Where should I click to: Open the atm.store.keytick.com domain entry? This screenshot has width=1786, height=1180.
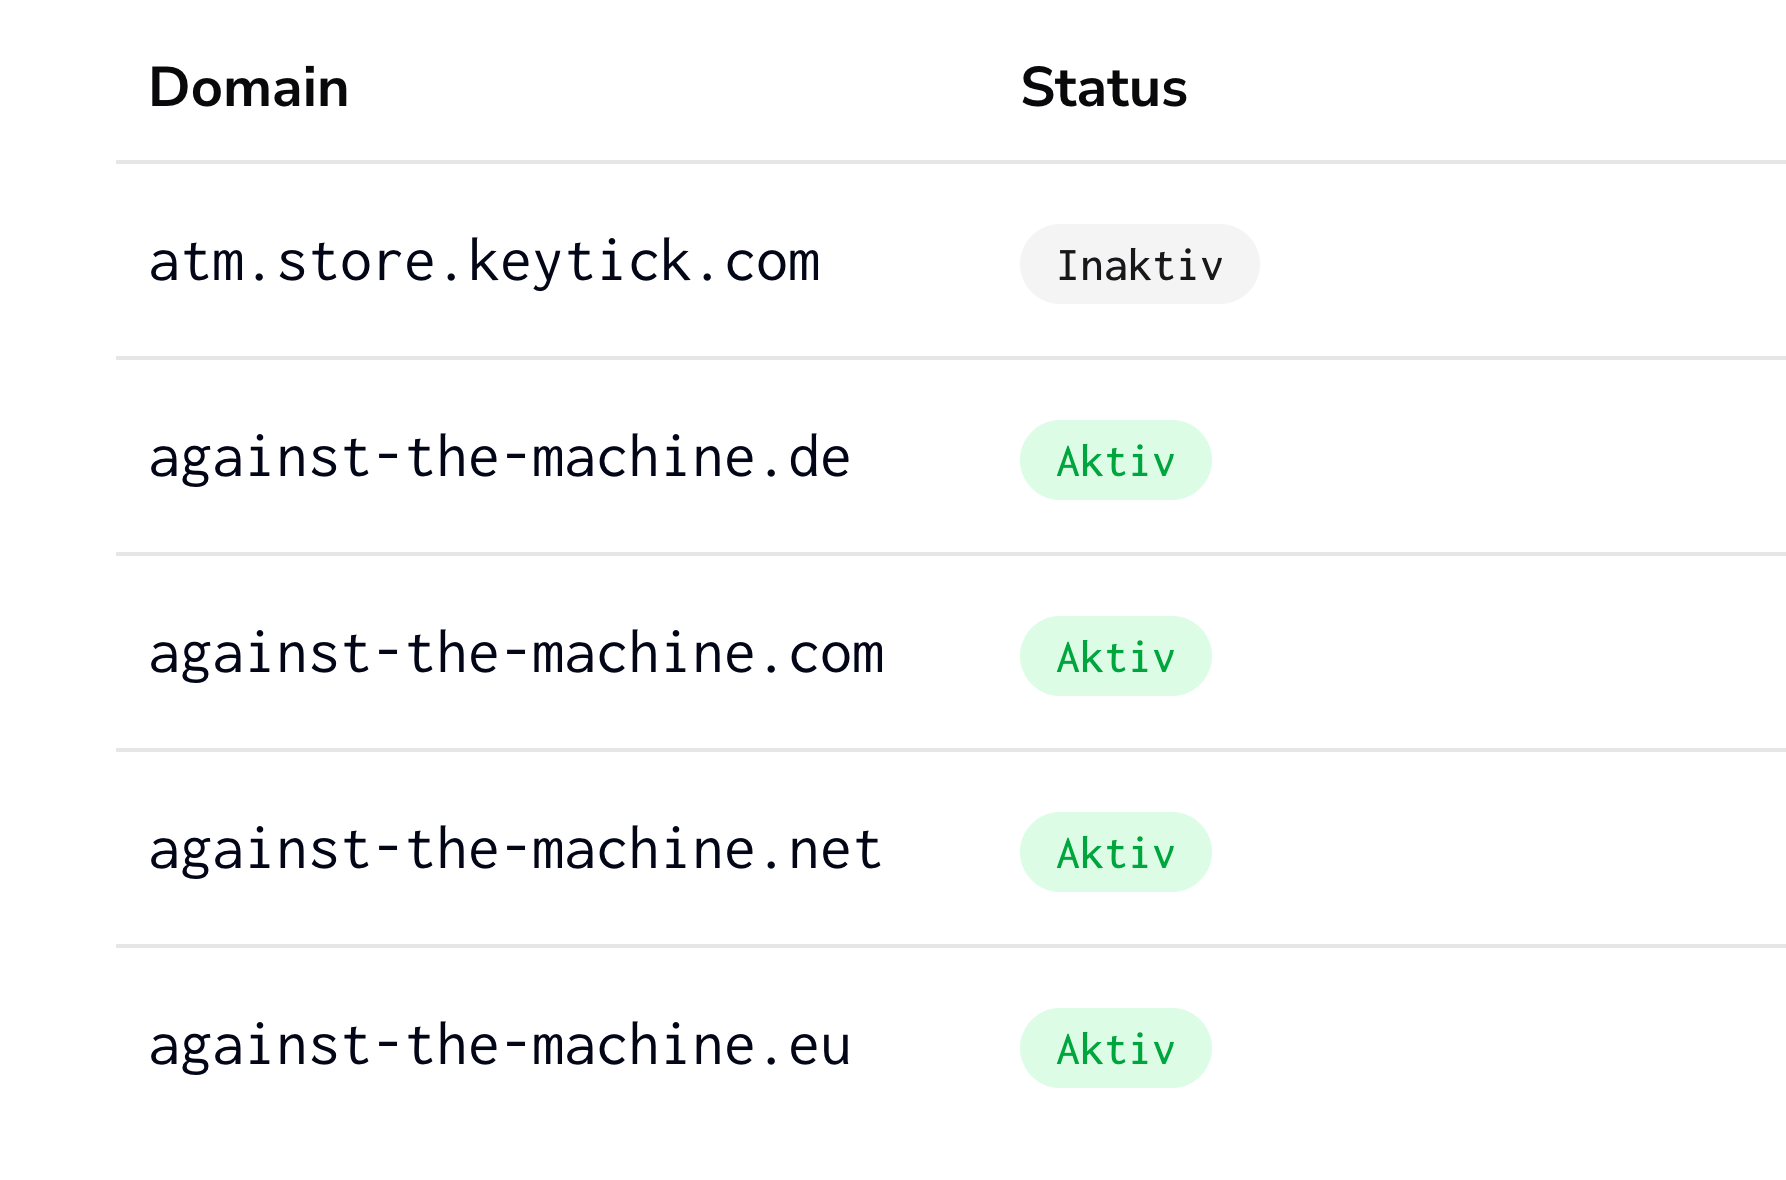click(x=484, y=263)
